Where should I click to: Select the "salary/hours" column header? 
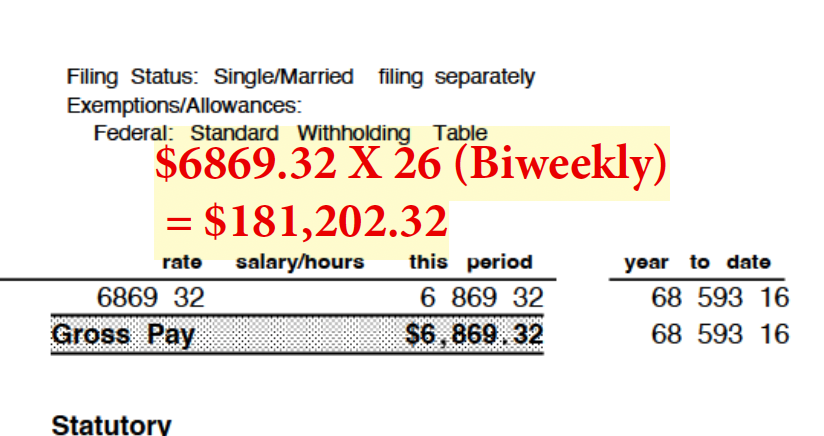(x=299, y=263)
